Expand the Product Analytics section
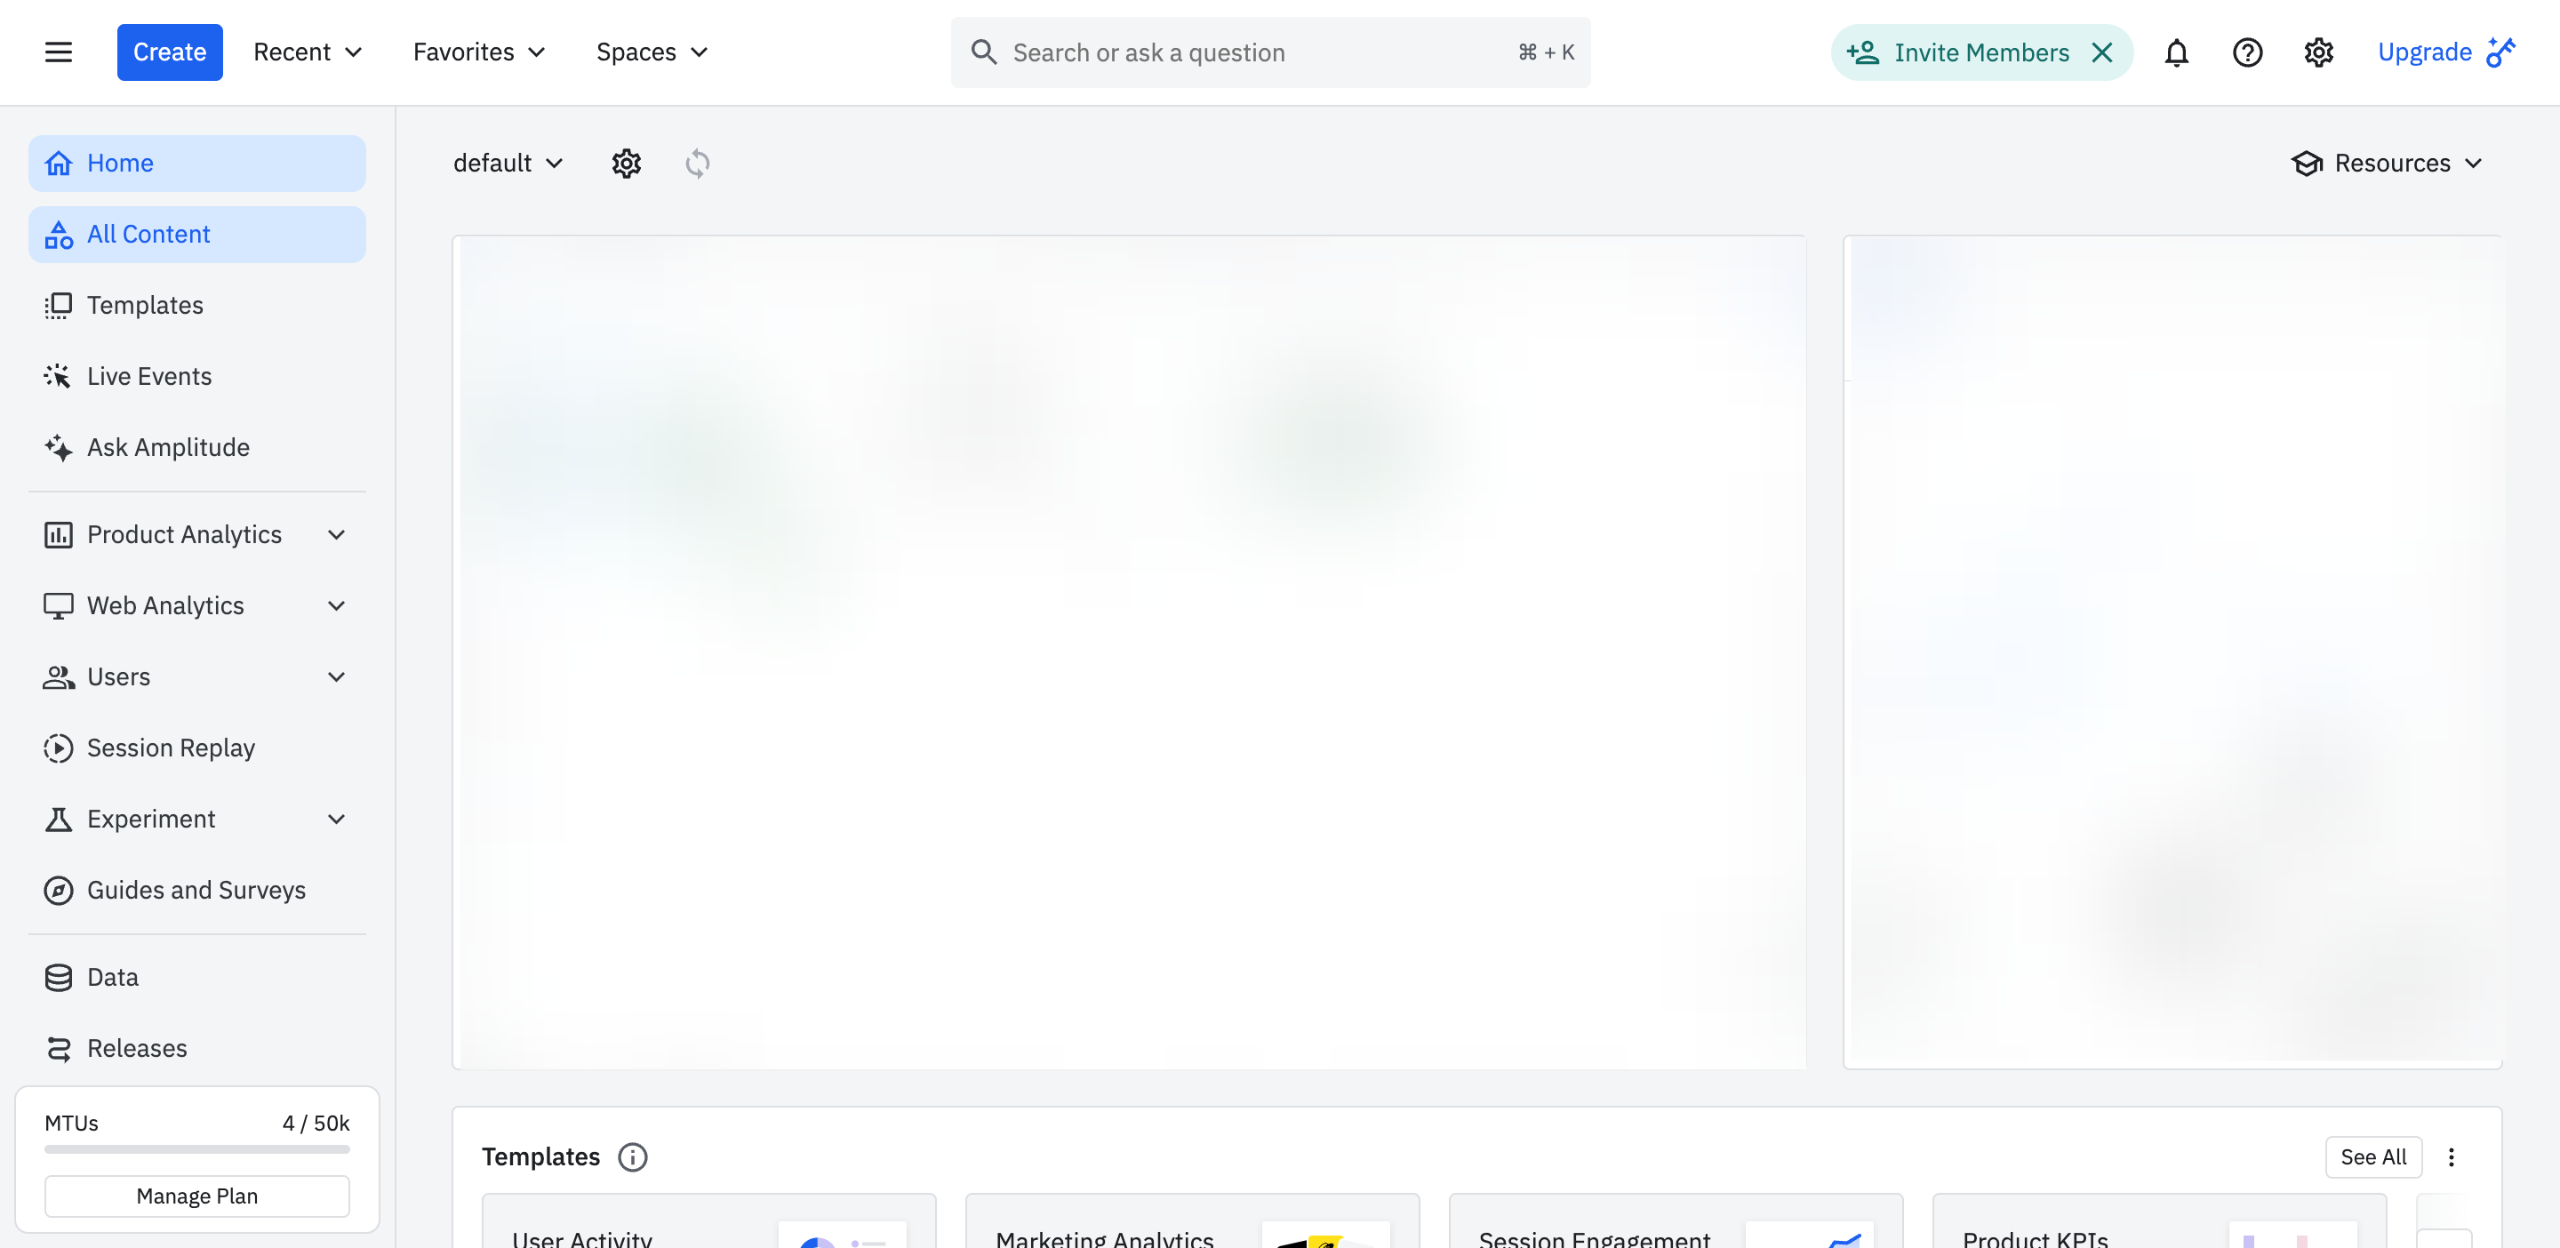 (x=336, y=535)
